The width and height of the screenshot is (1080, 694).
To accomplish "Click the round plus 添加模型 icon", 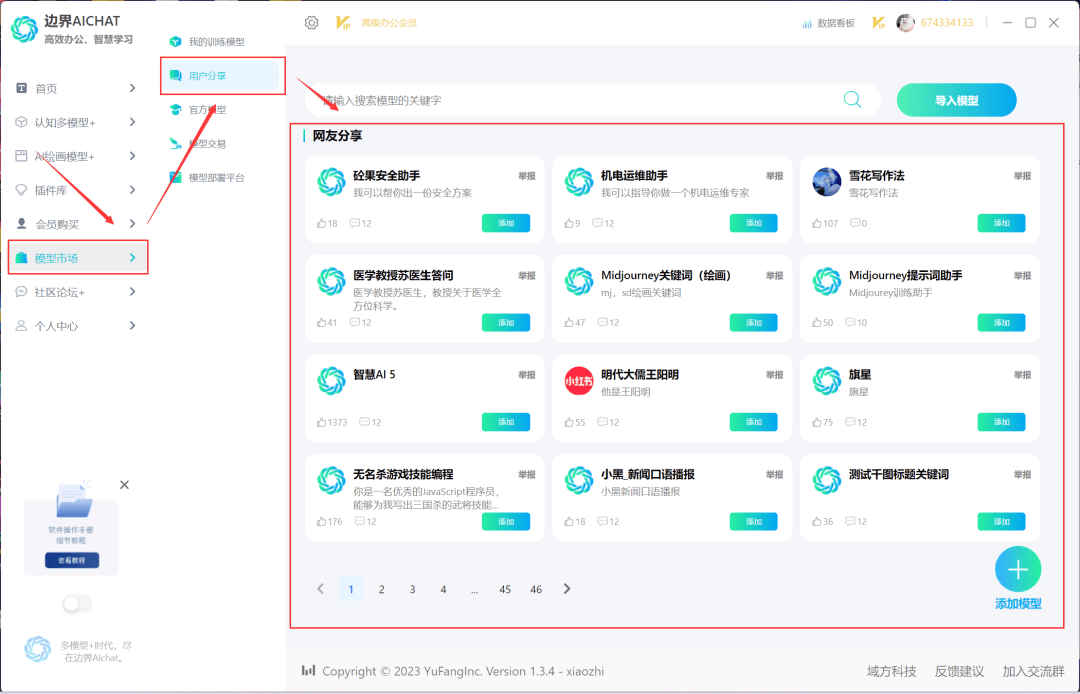I will (x=1017, y=569).
